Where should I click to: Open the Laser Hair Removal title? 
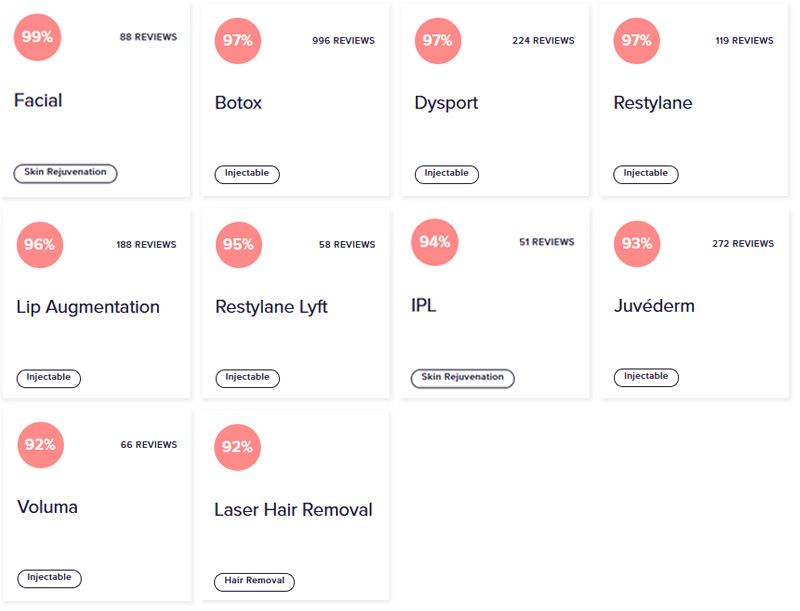tap(293, 510)
